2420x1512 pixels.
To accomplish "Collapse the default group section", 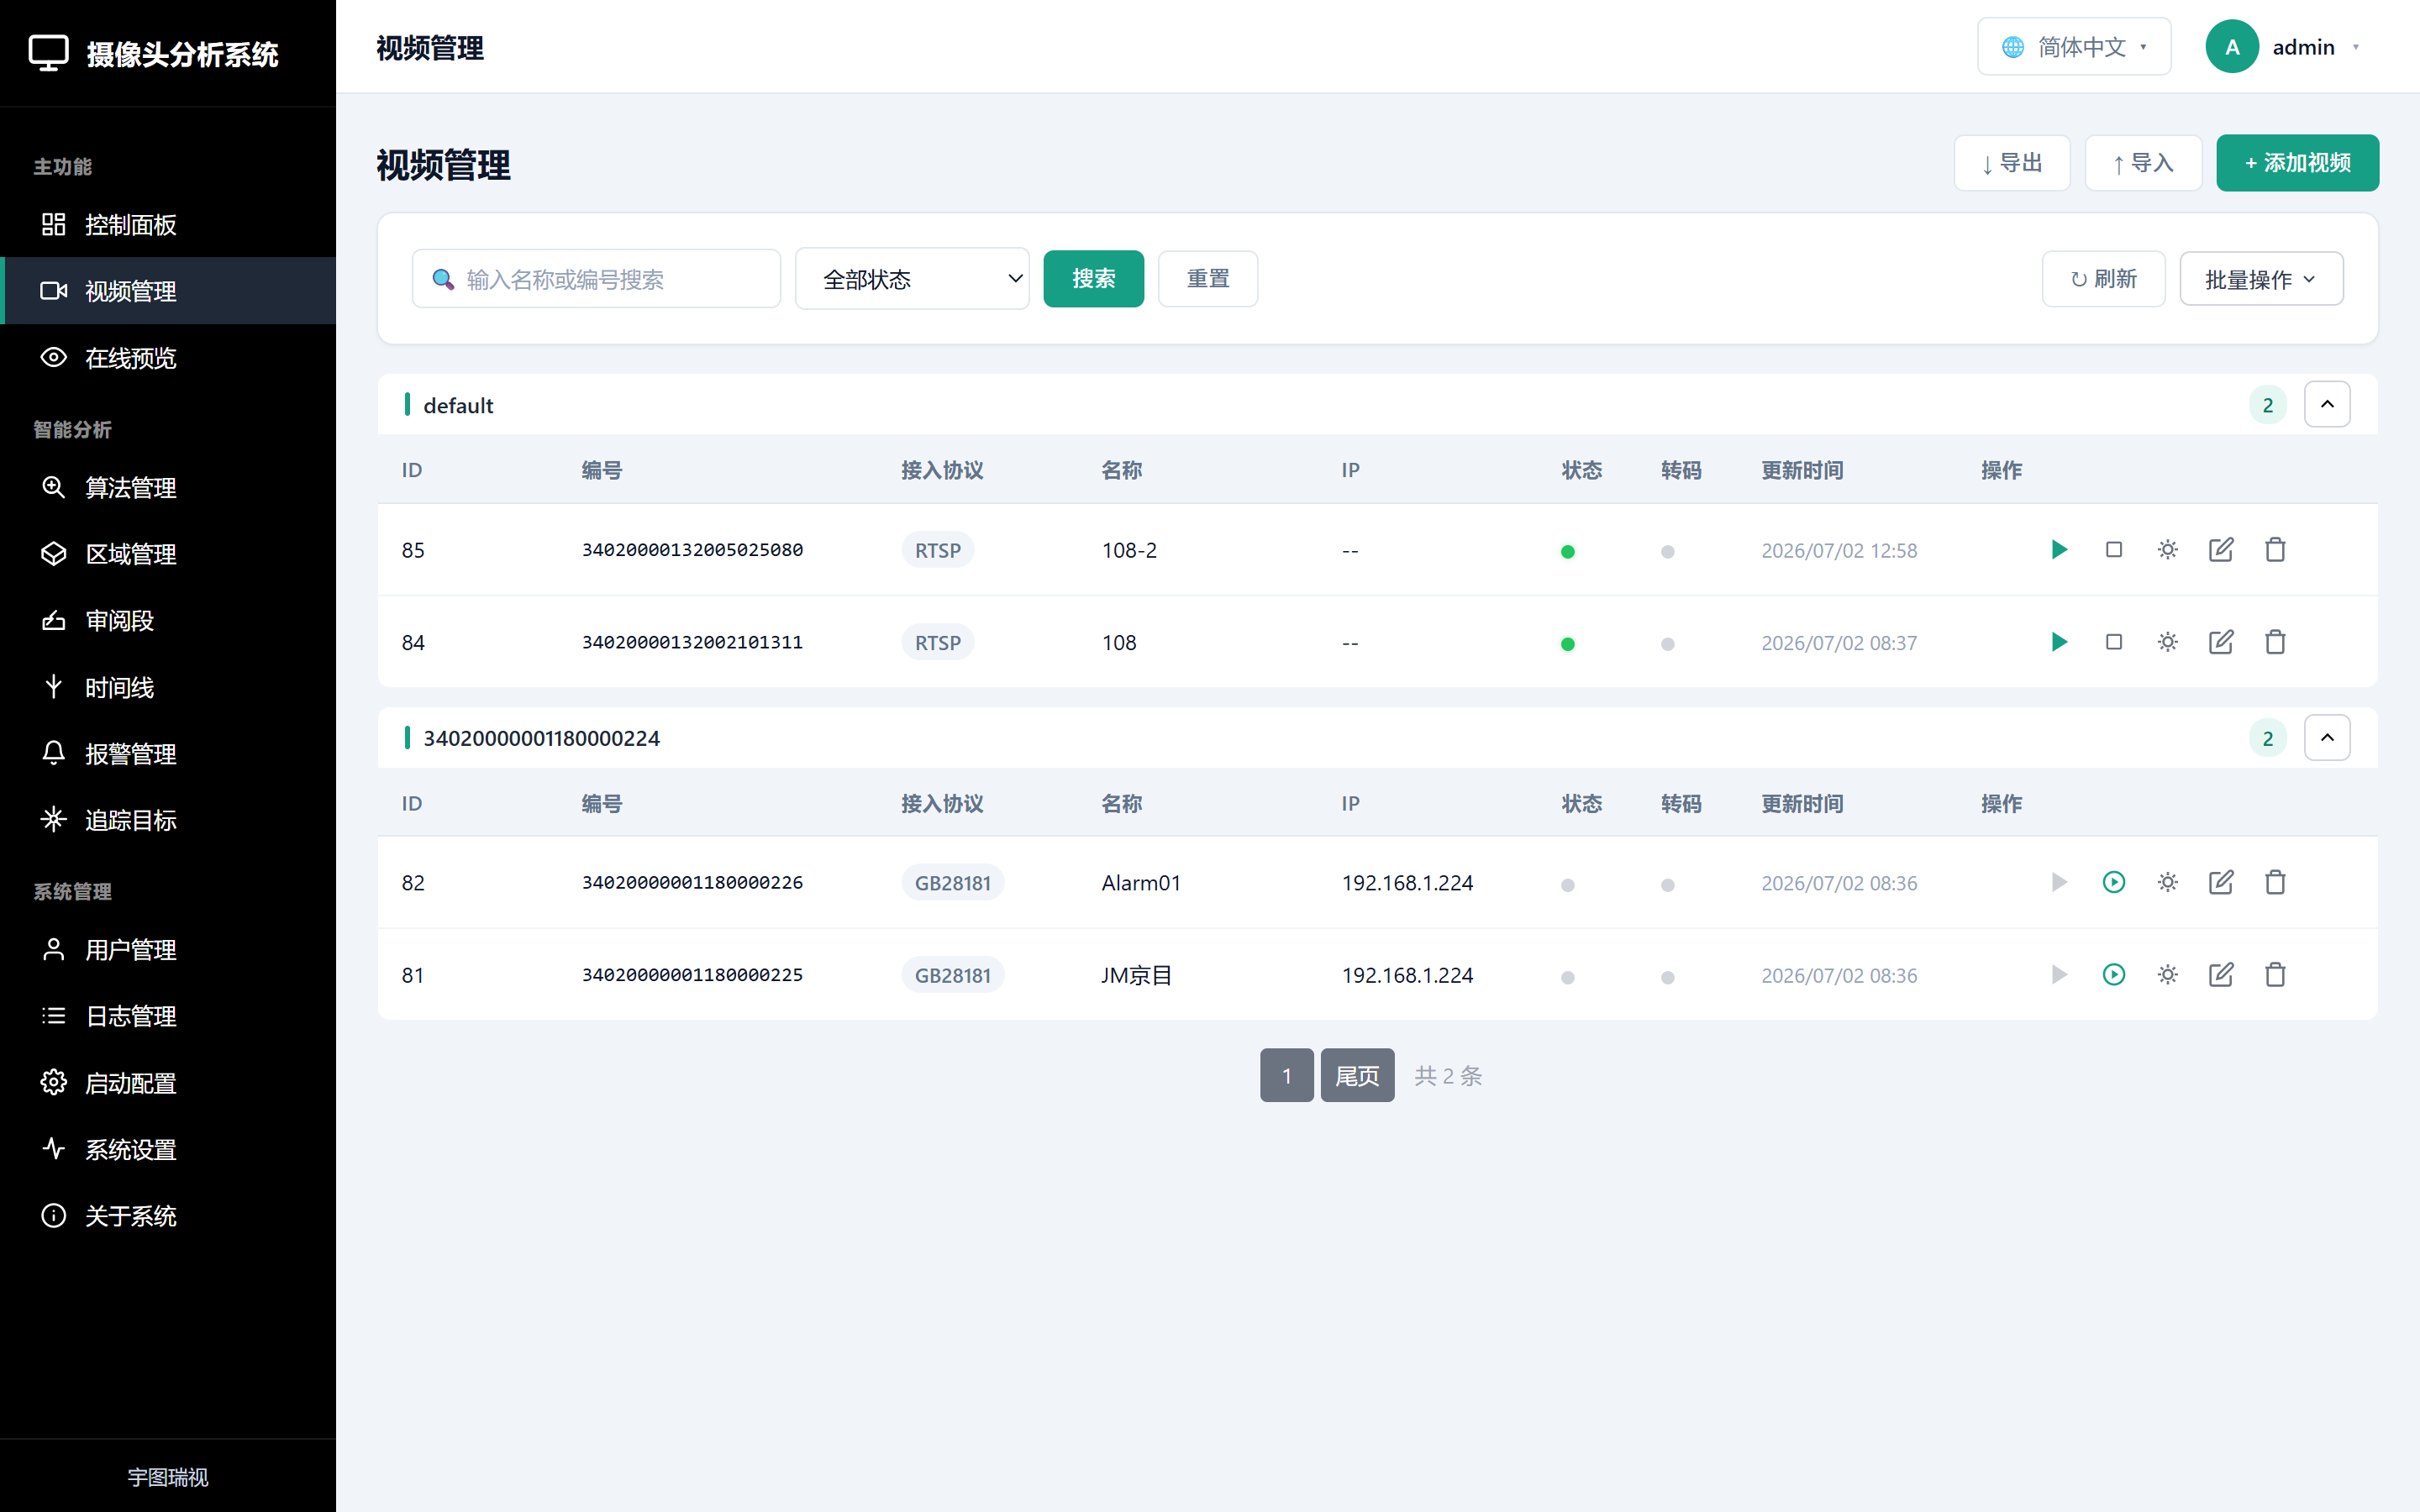I will (2327, 404).
